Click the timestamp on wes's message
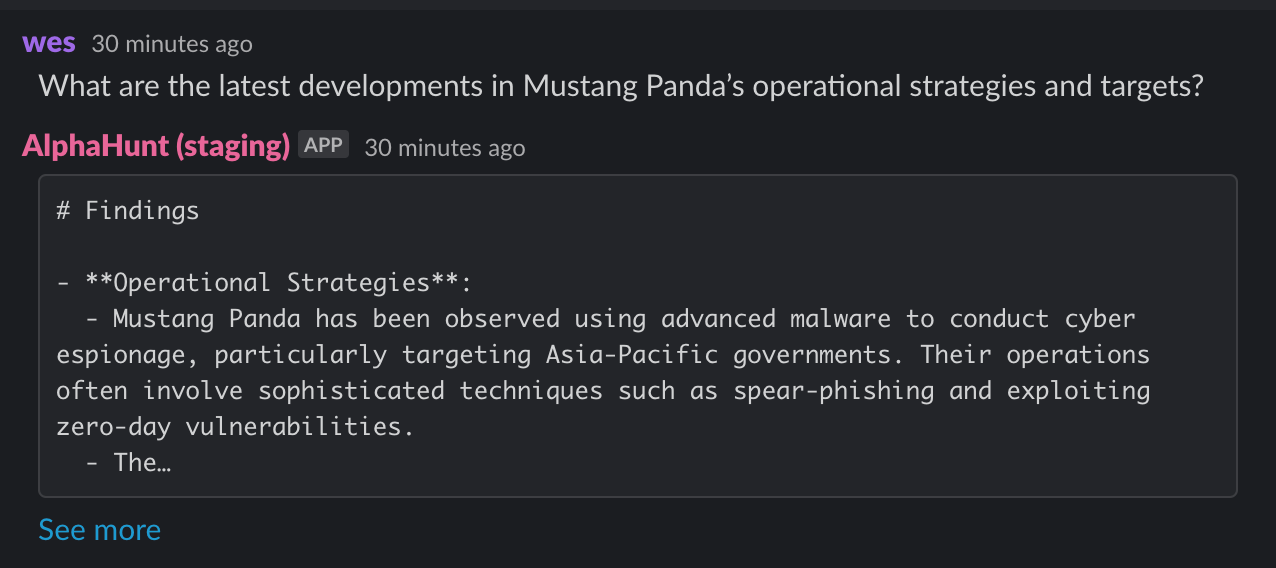This screenshot has width=1276, height=568. pos(172,44)
